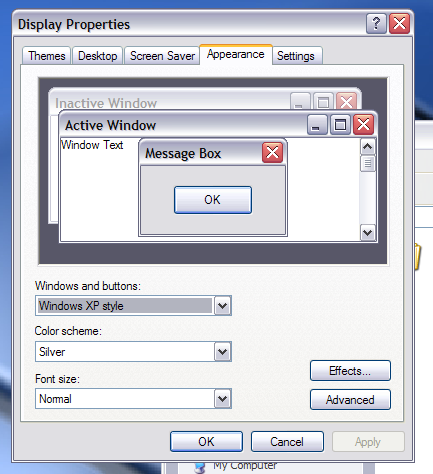Open the Color scheme dropdown arrow
Image resolution: width=433 pixels, height=474 pixels.
(223, 352)
